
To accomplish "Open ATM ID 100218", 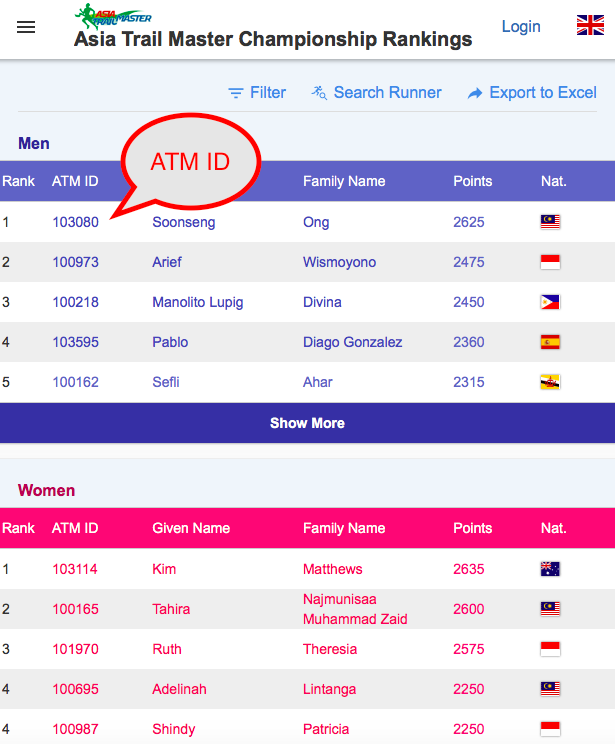I will 75,302.
